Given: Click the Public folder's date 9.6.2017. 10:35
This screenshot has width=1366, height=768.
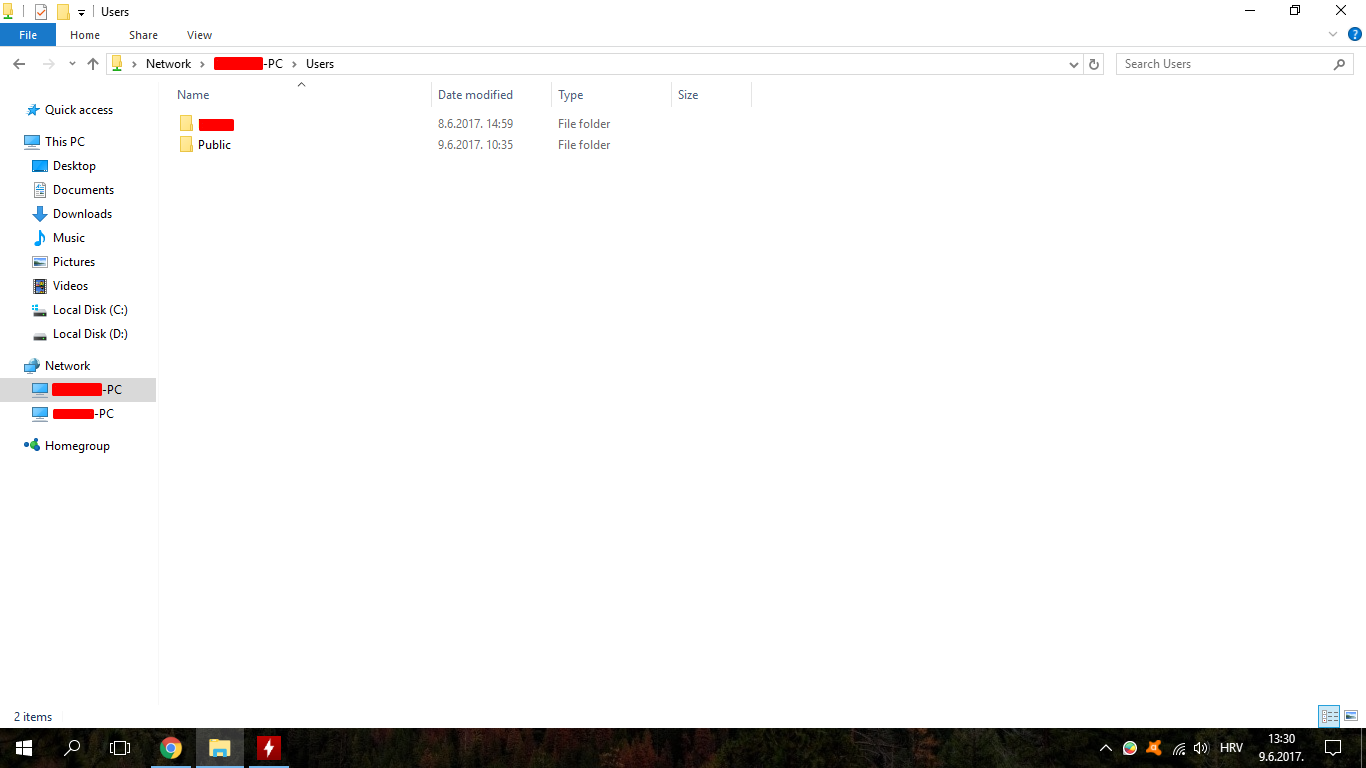Looking at the screenshot, I should click(475, 145).
